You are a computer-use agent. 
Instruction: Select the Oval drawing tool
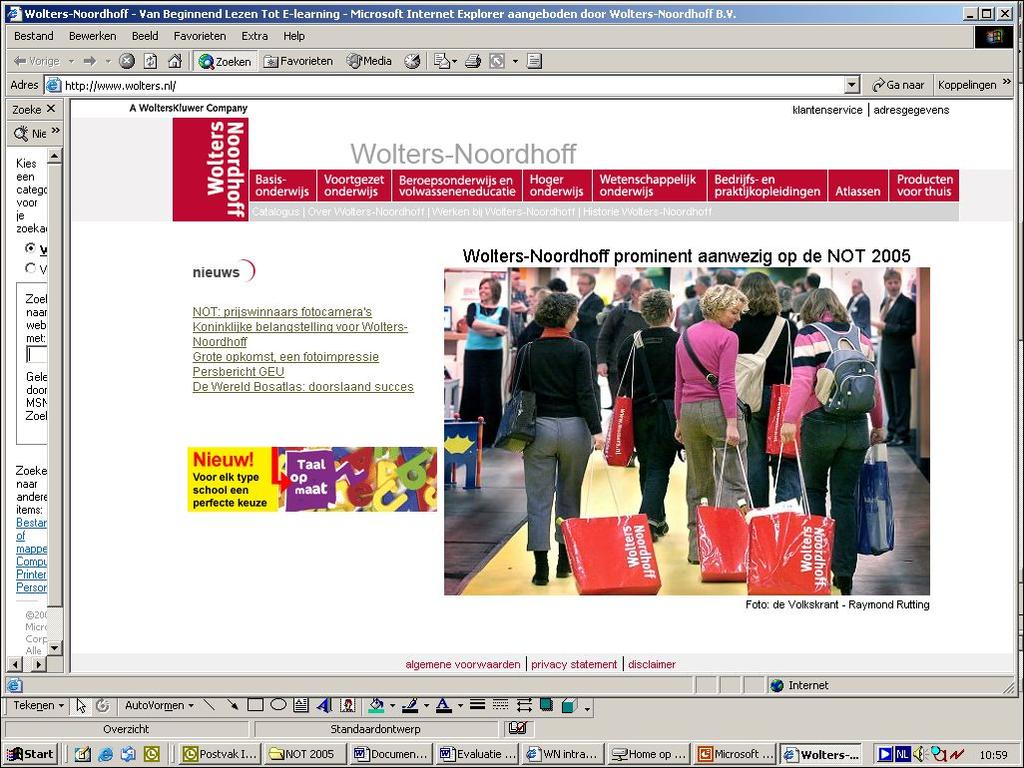pyautogui.click(x=278, y=705)
